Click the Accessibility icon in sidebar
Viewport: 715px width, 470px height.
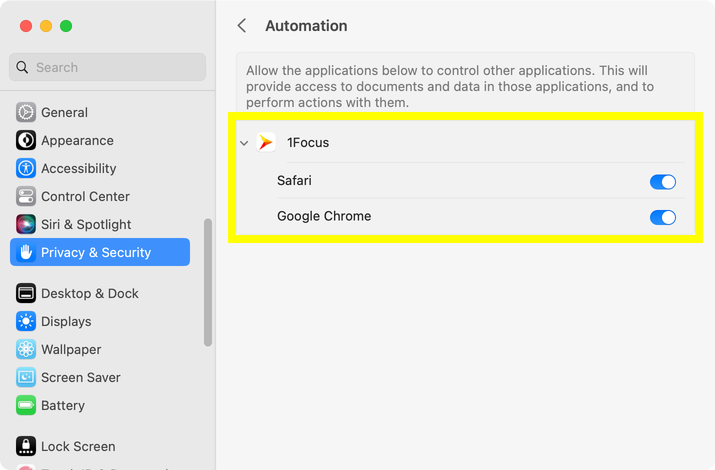(x=26, y=169)
